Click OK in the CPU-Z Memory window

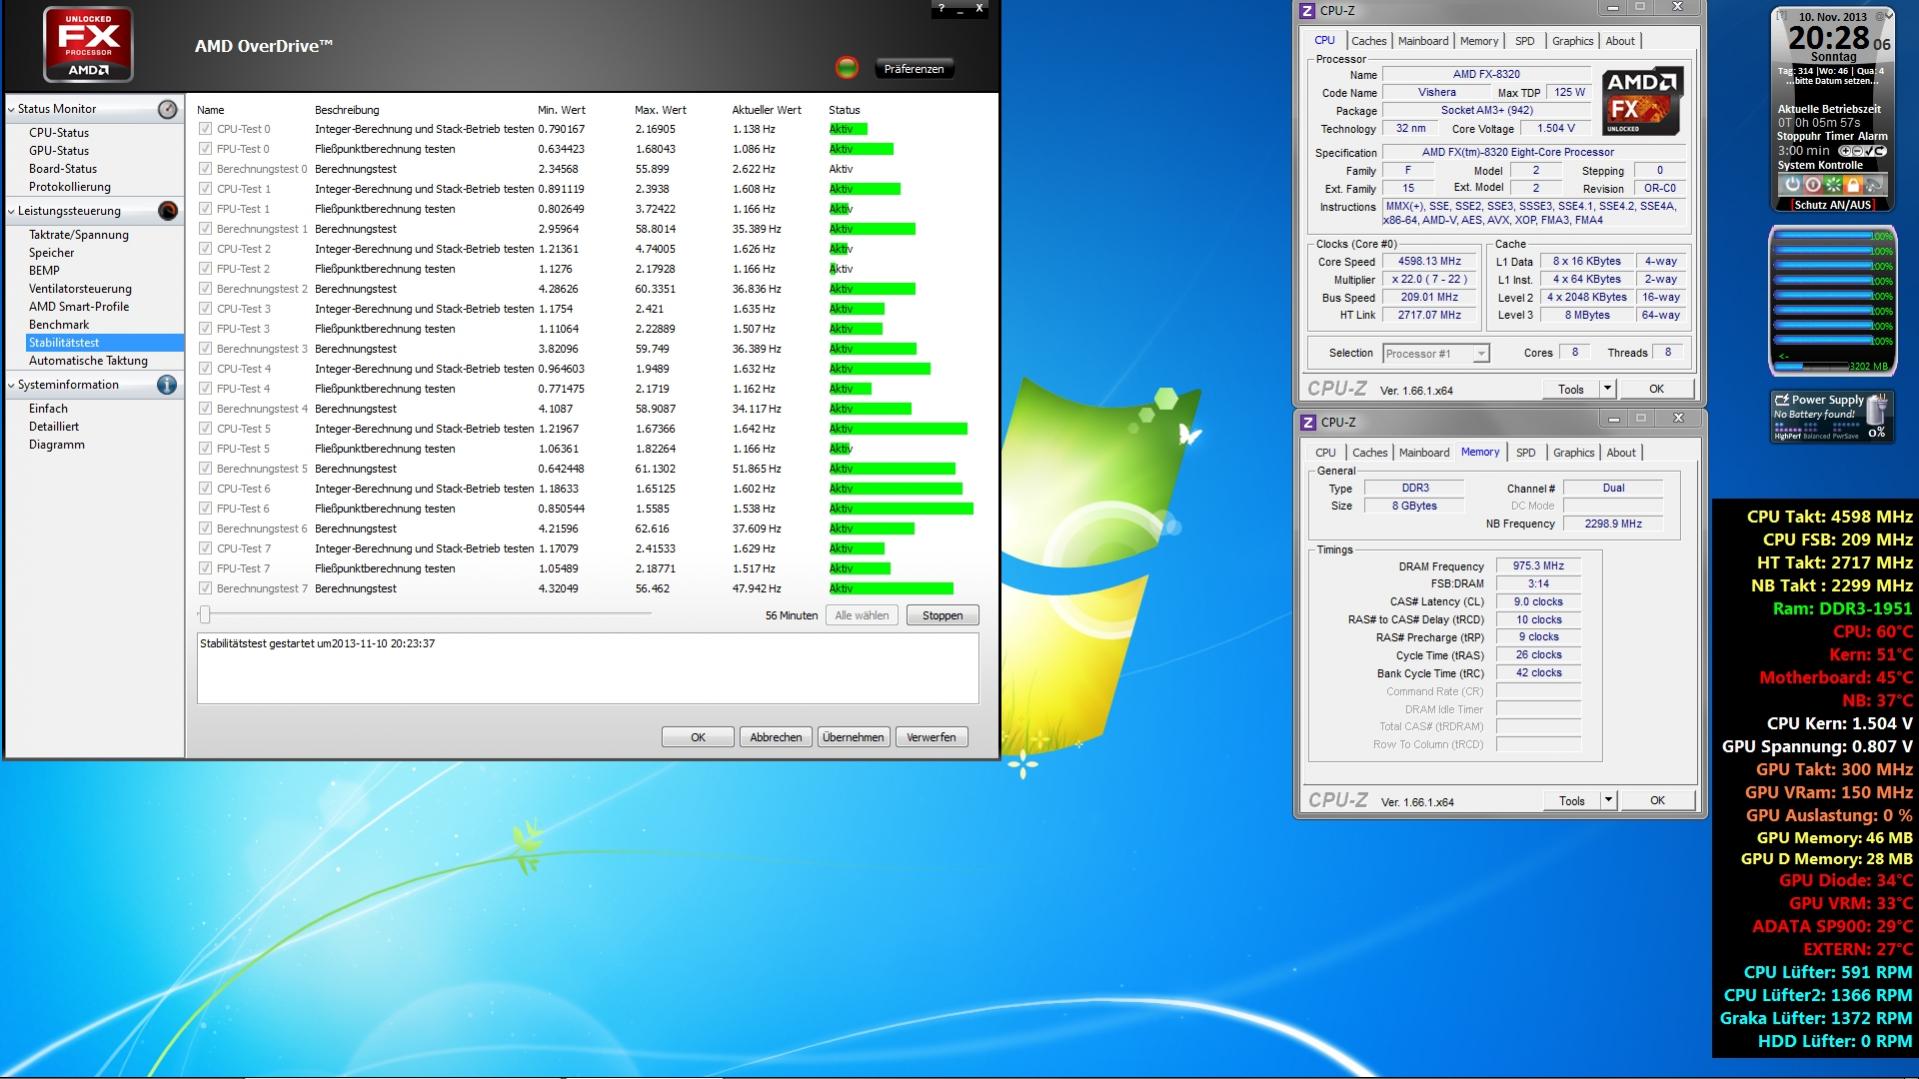coord(1657,800)
